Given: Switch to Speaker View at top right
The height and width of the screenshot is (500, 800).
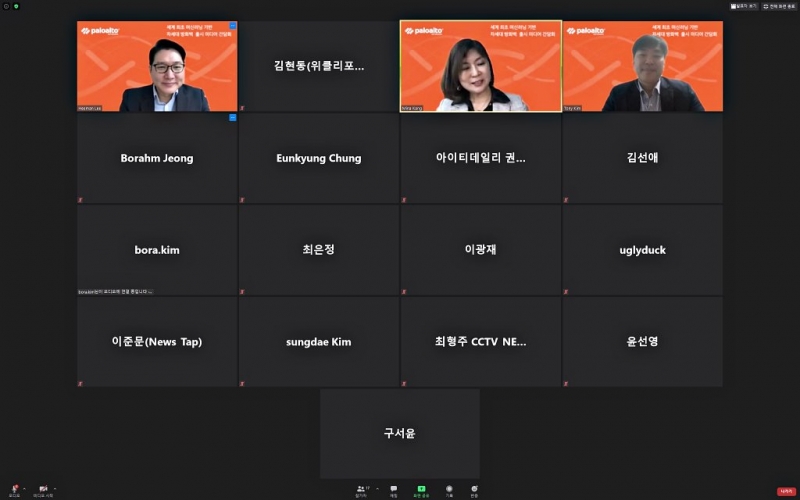Looking at the screenshot, I should (744, 7).
